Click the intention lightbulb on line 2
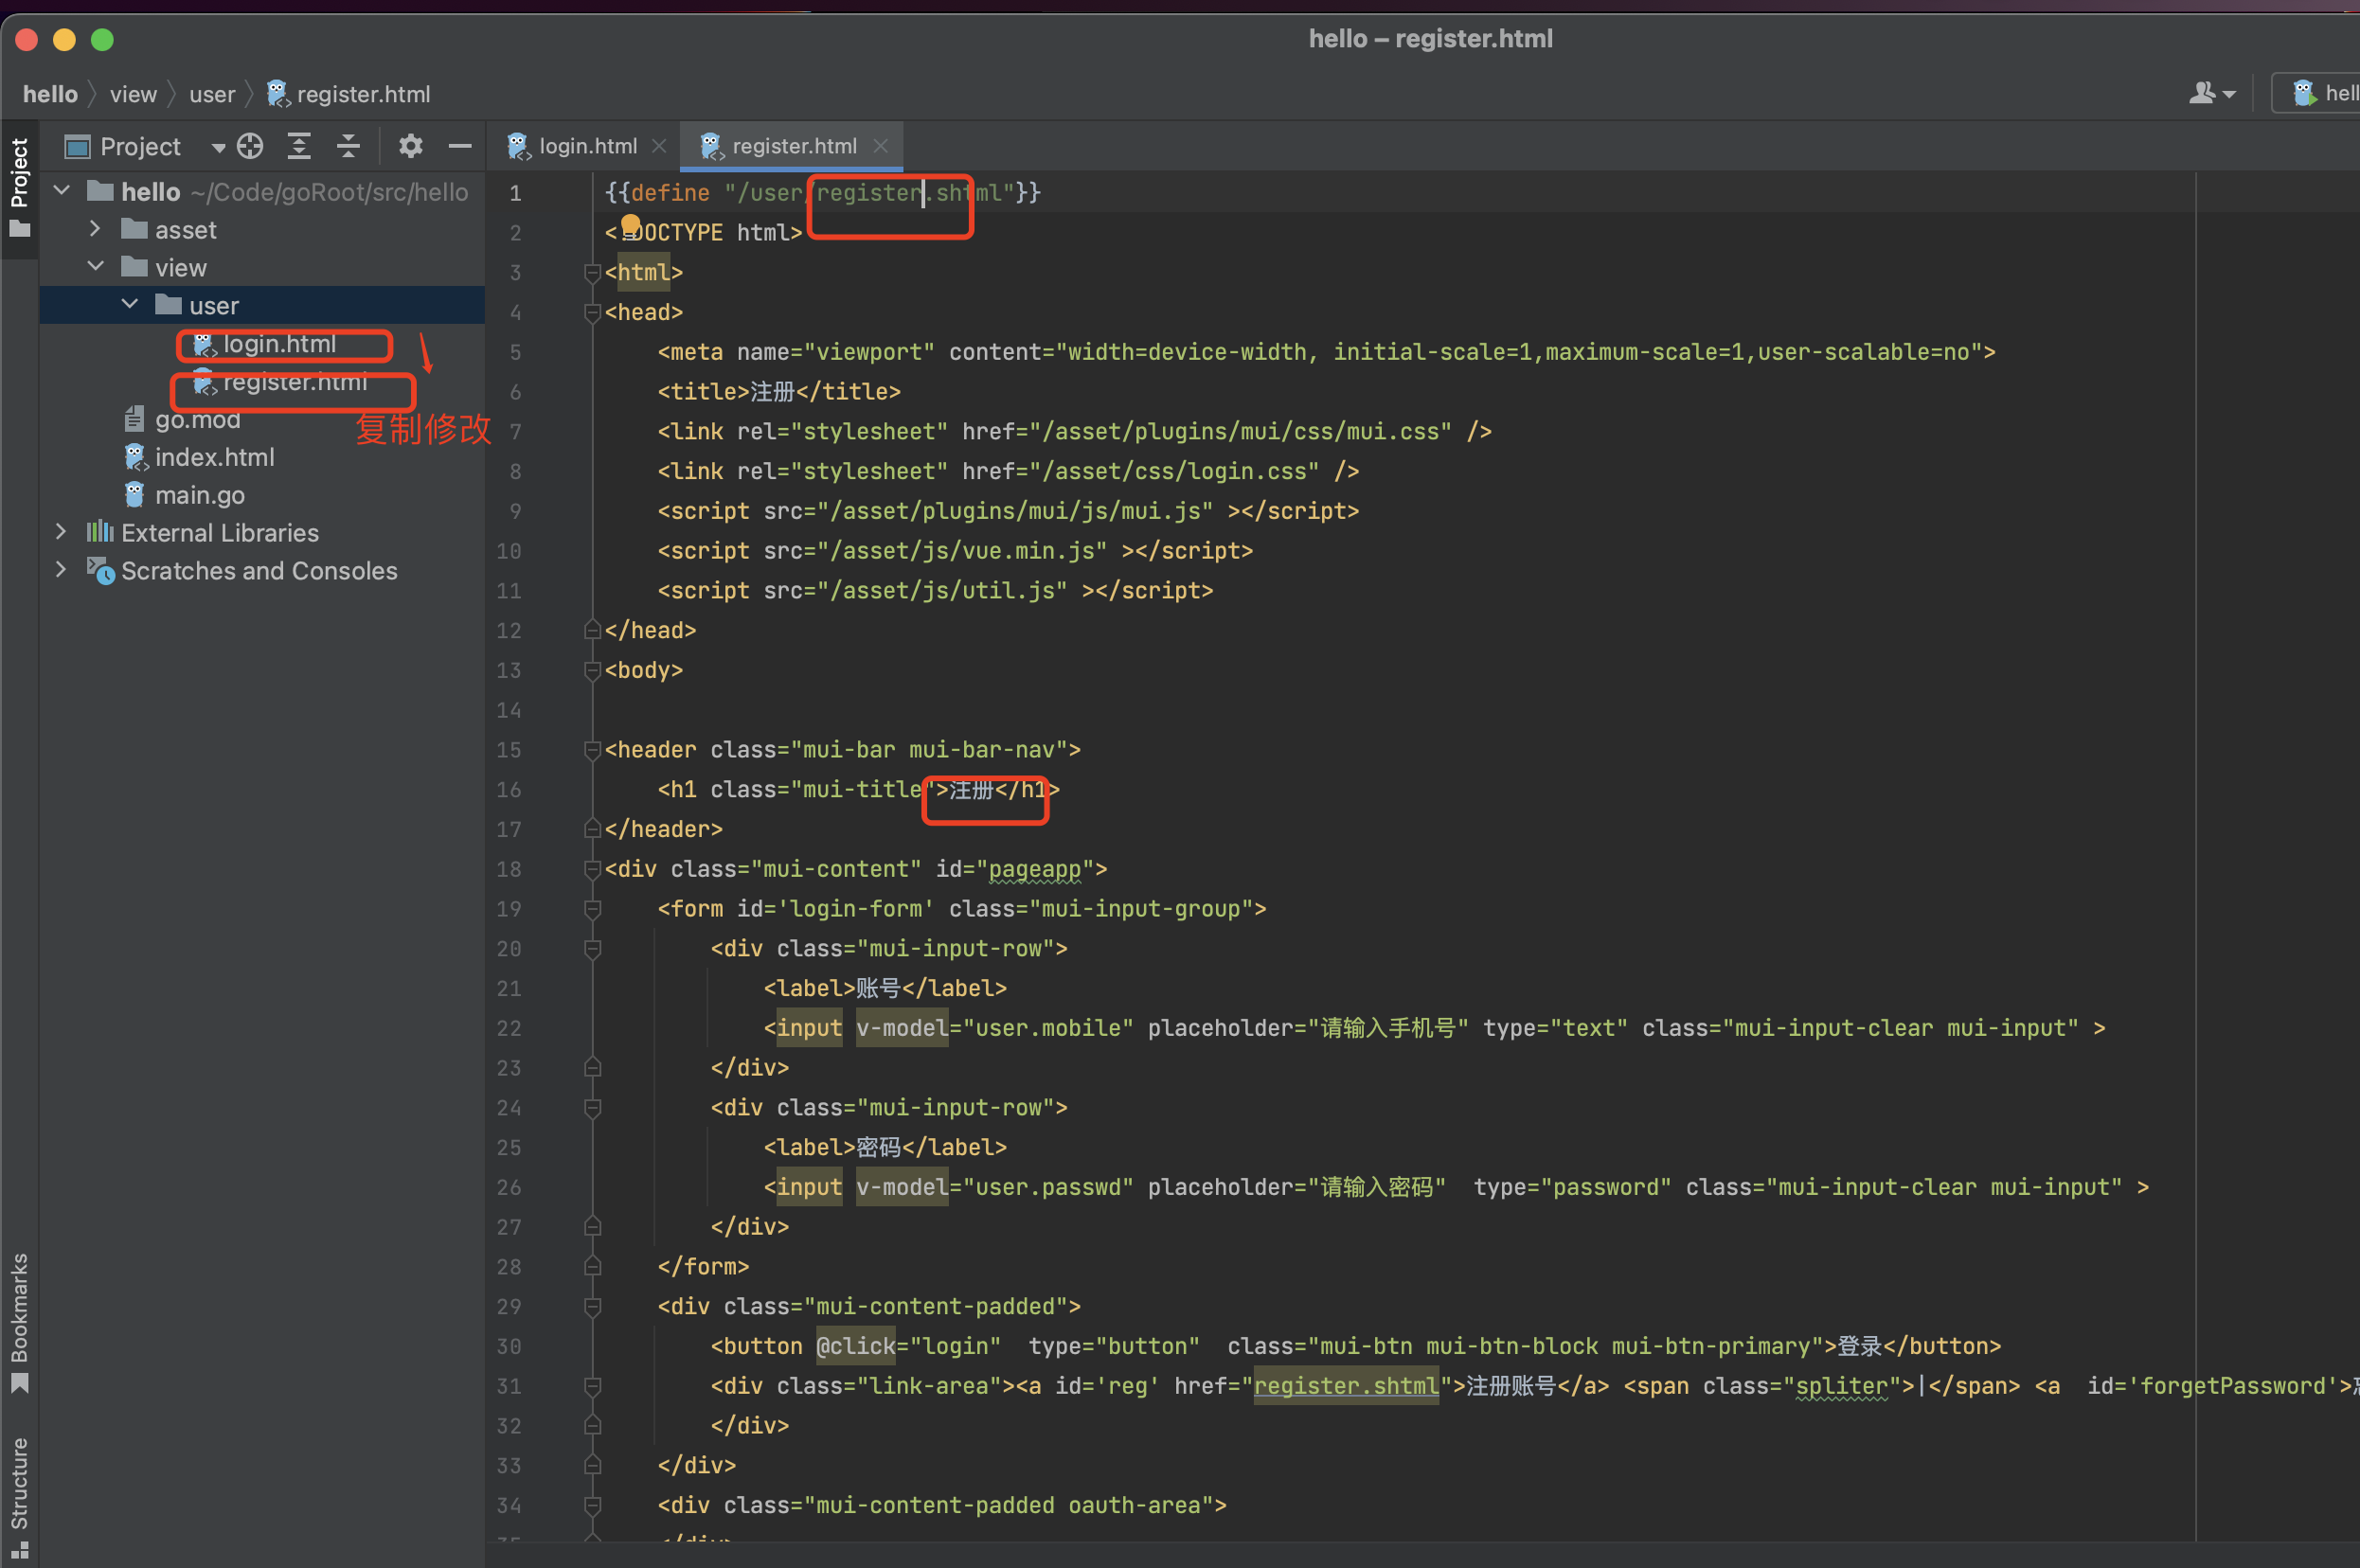This screenshot has height=1568, width=2360. tap(630, 224)
